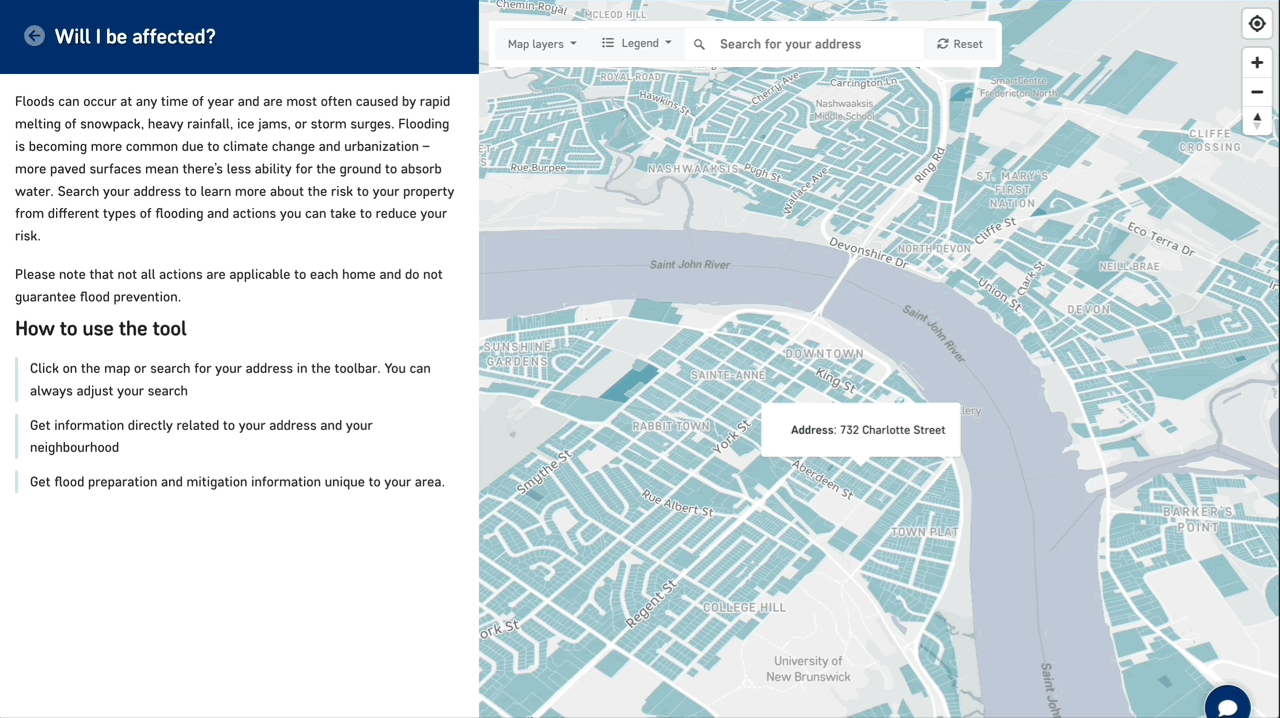The image size is (1280, 718).
Task: Click the Will I be affected? title
Action: (135, 37)
